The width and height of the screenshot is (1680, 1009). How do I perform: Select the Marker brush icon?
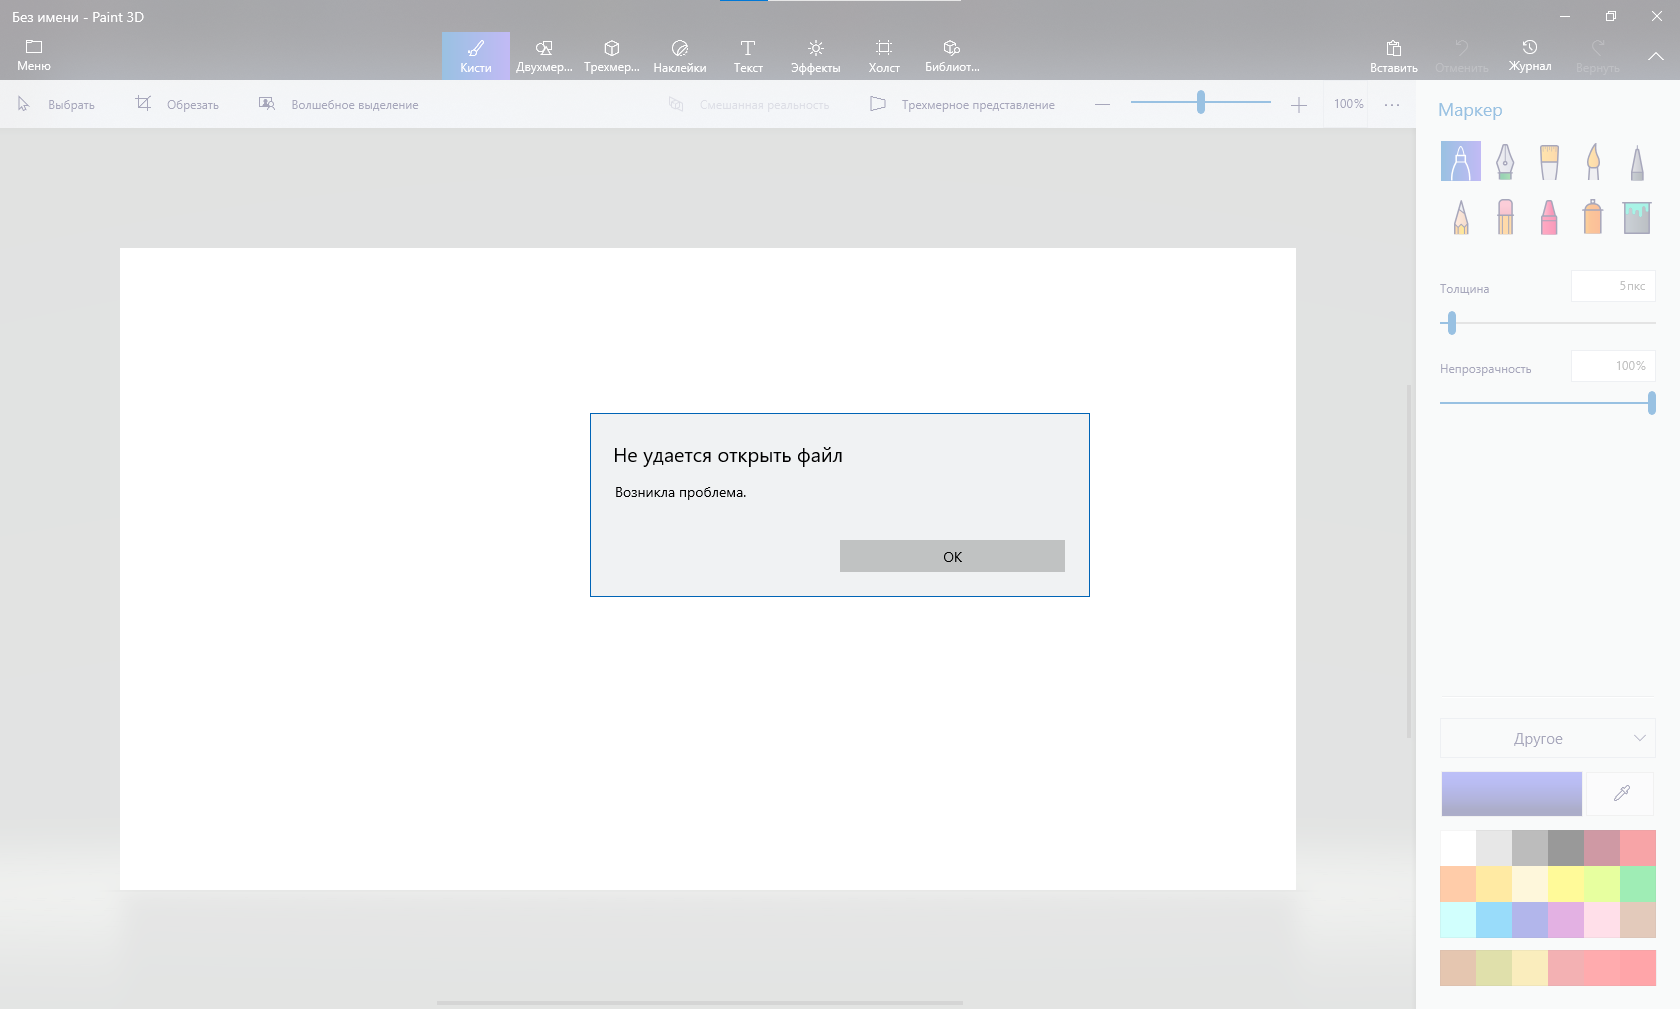[1461, 161]
